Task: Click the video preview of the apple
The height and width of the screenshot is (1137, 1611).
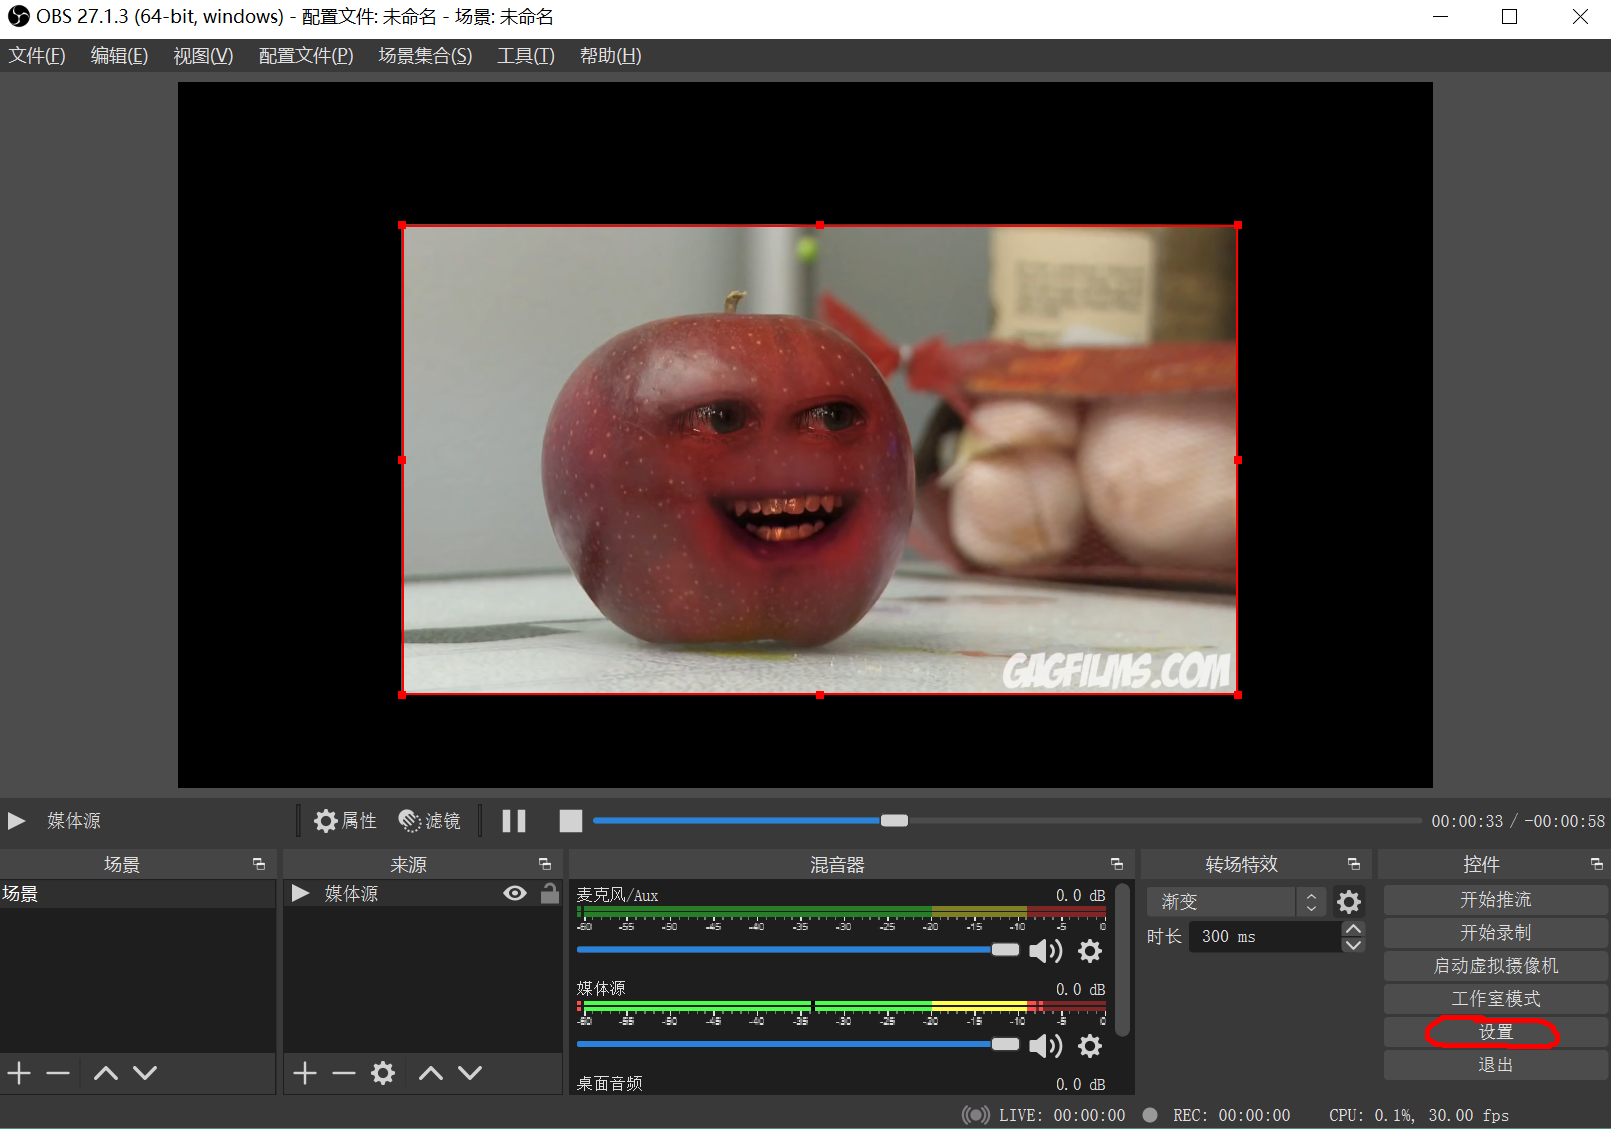Action: click(x=819, y=460)
